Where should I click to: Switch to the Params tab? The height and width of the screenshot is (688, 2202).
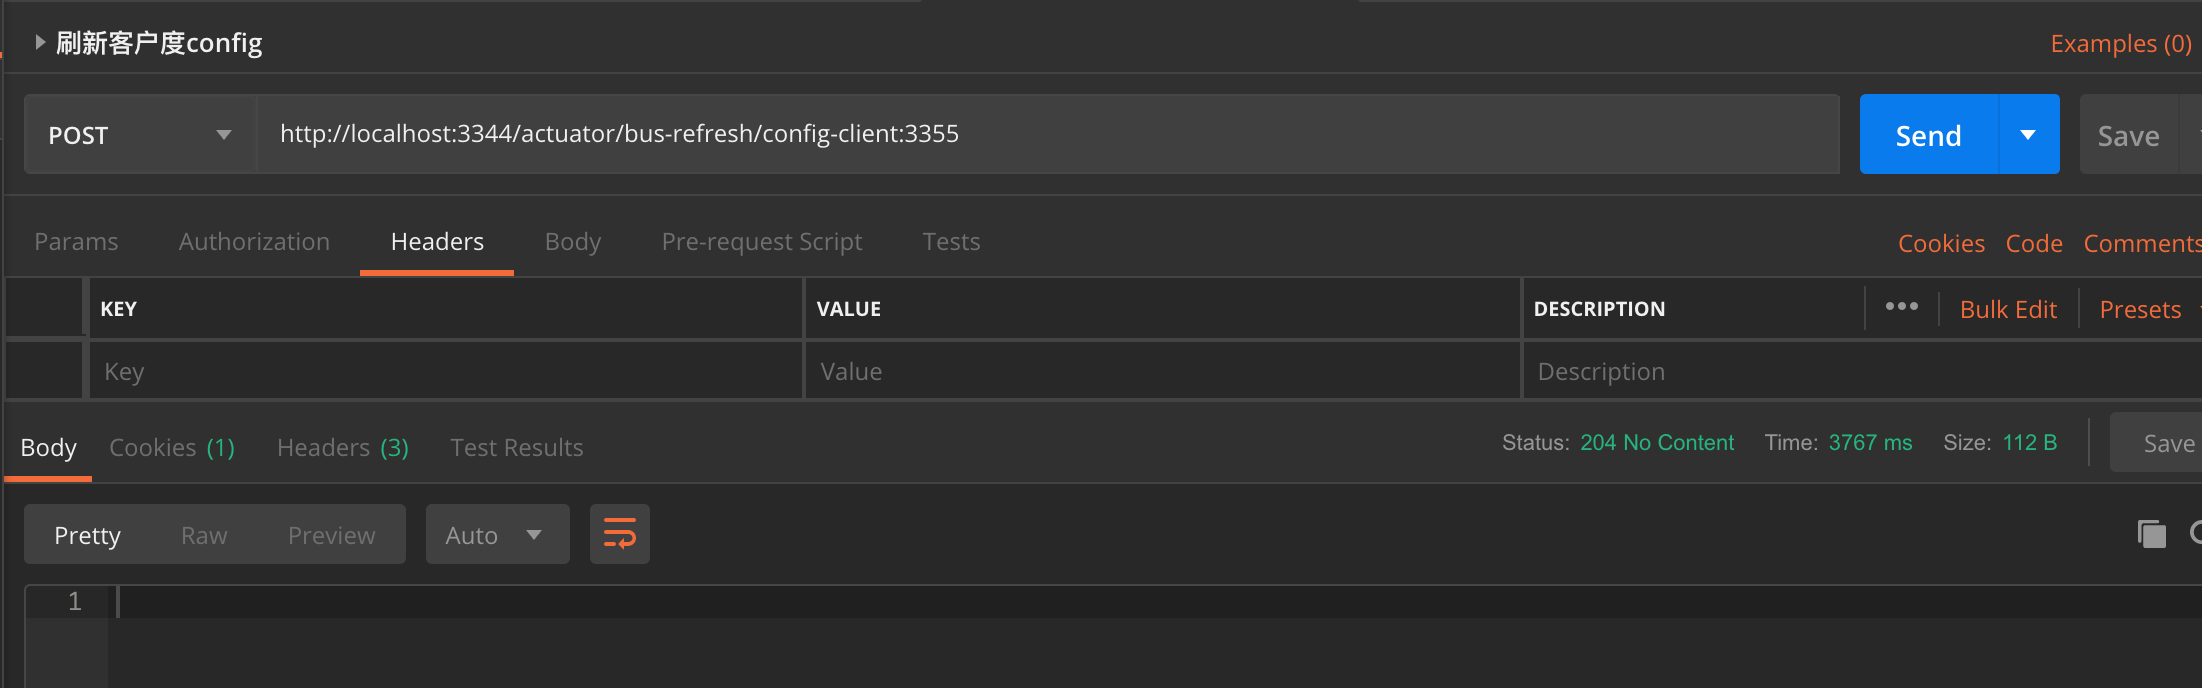pyautogui.click(x=76, y=242)
